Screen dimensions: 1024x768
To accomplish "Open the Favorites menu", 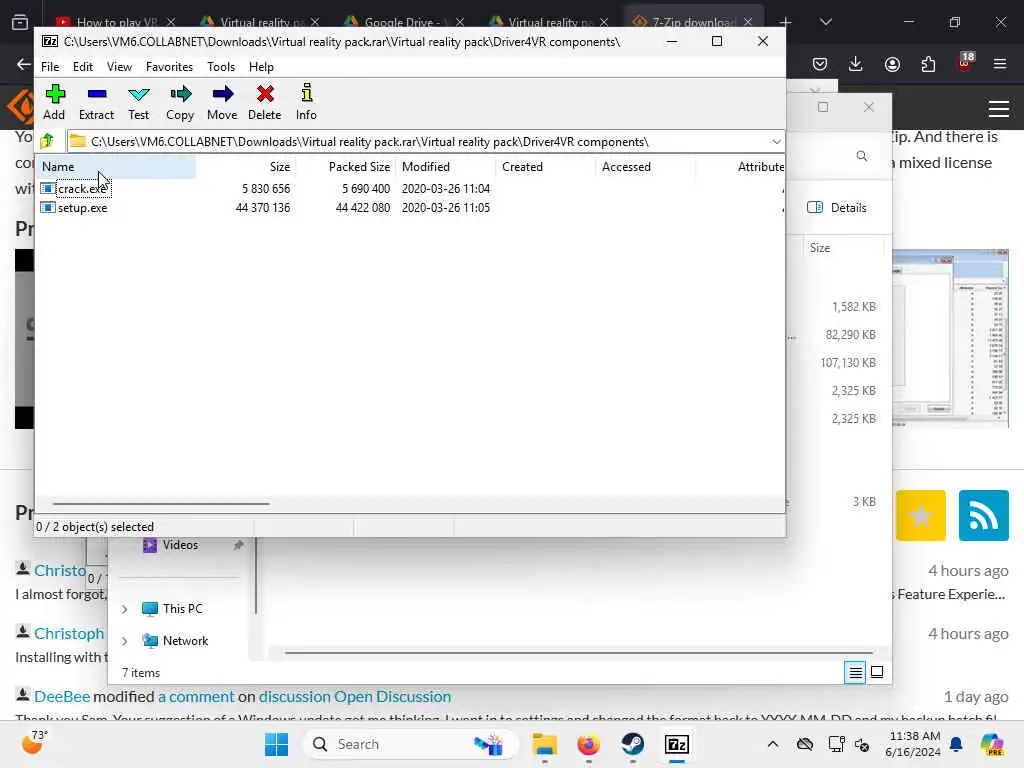I will (x=169, y=67).
